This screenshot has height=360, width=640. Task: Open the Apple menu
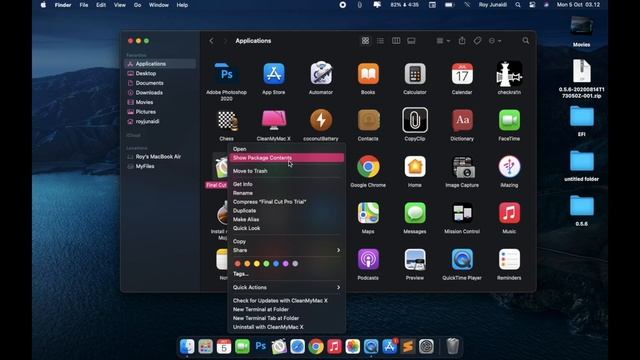(x=43, y=5)
